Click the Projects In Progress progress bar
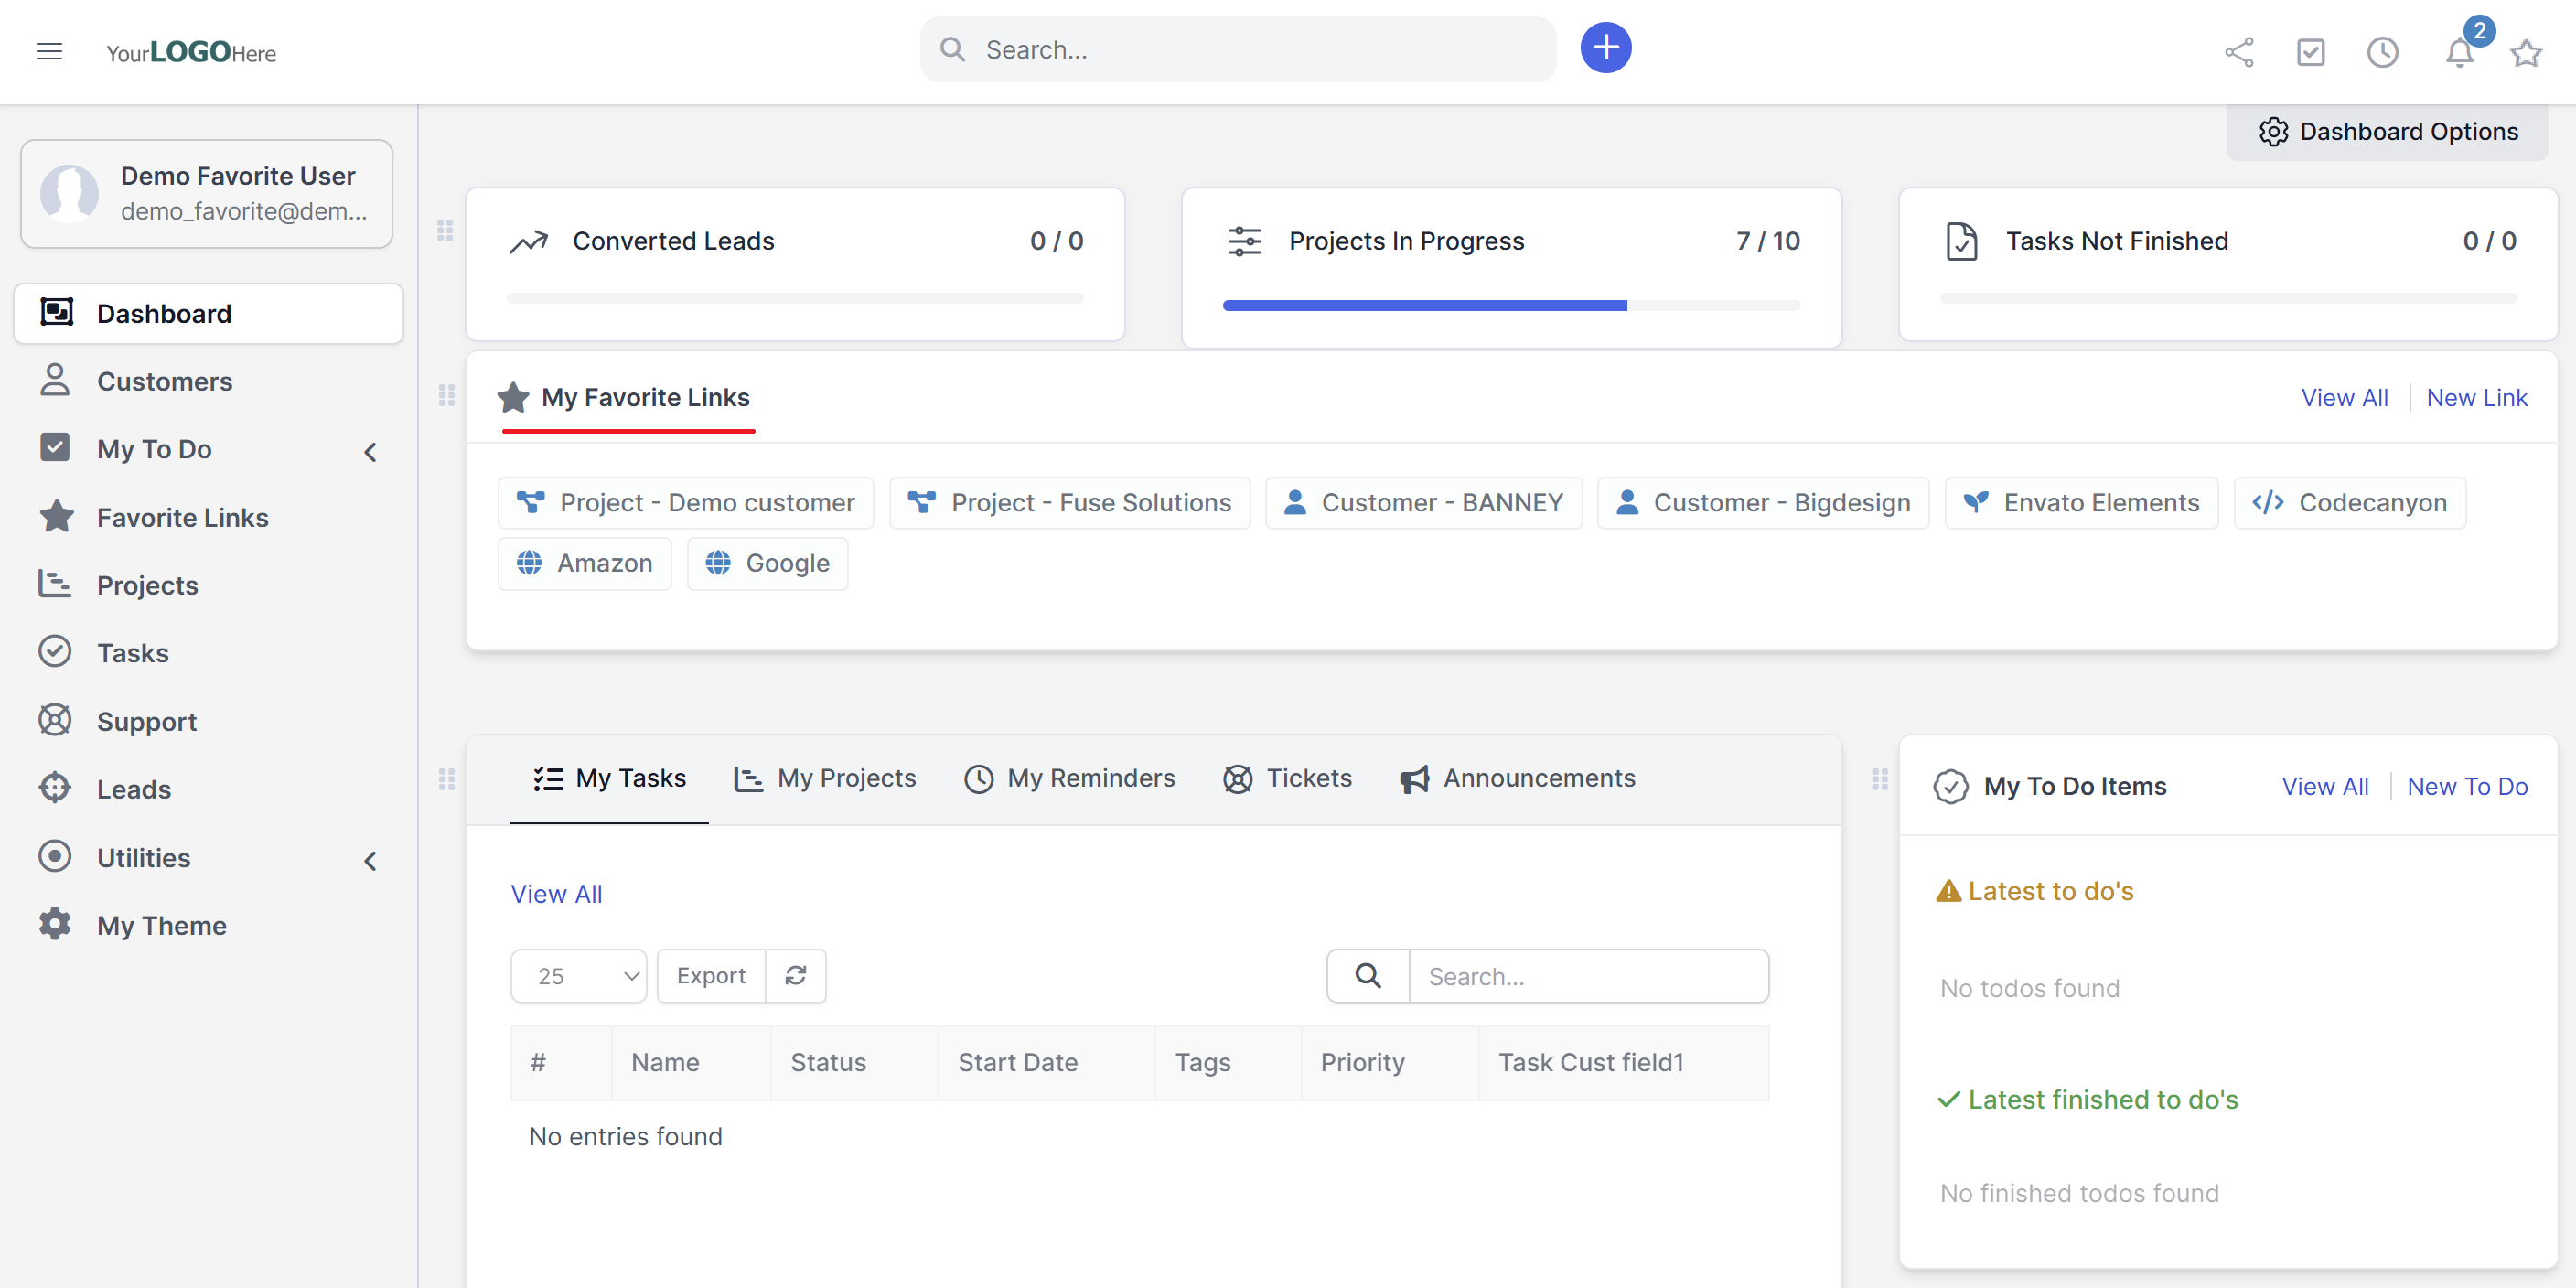 pyautogui.click(x=1510, y=305)
